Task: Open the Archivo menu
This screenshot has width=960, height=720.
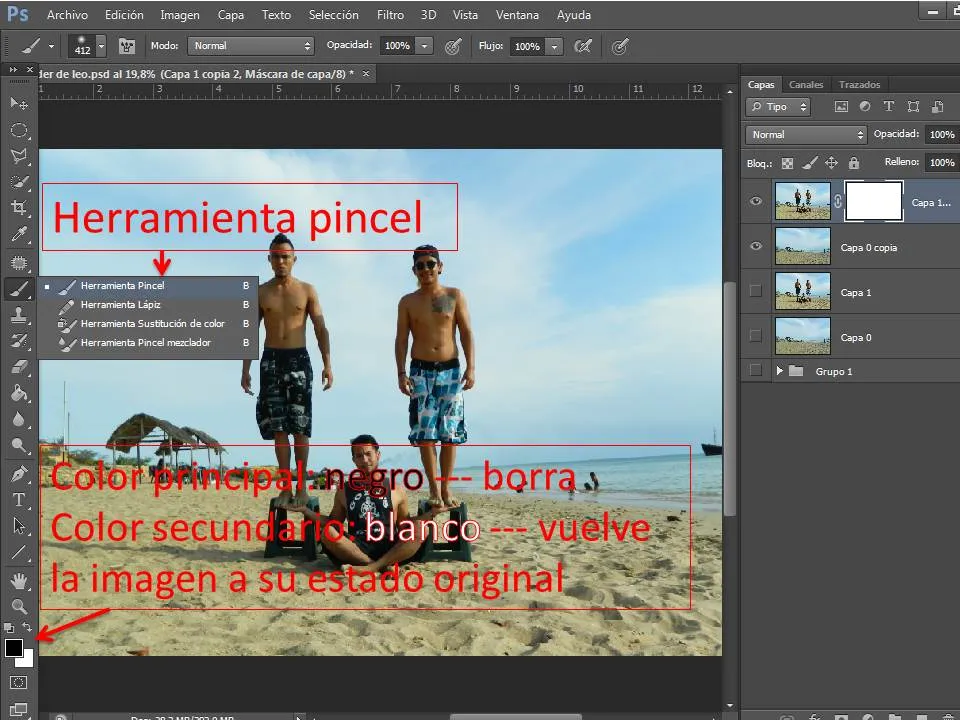Action: tap(67, 15)
